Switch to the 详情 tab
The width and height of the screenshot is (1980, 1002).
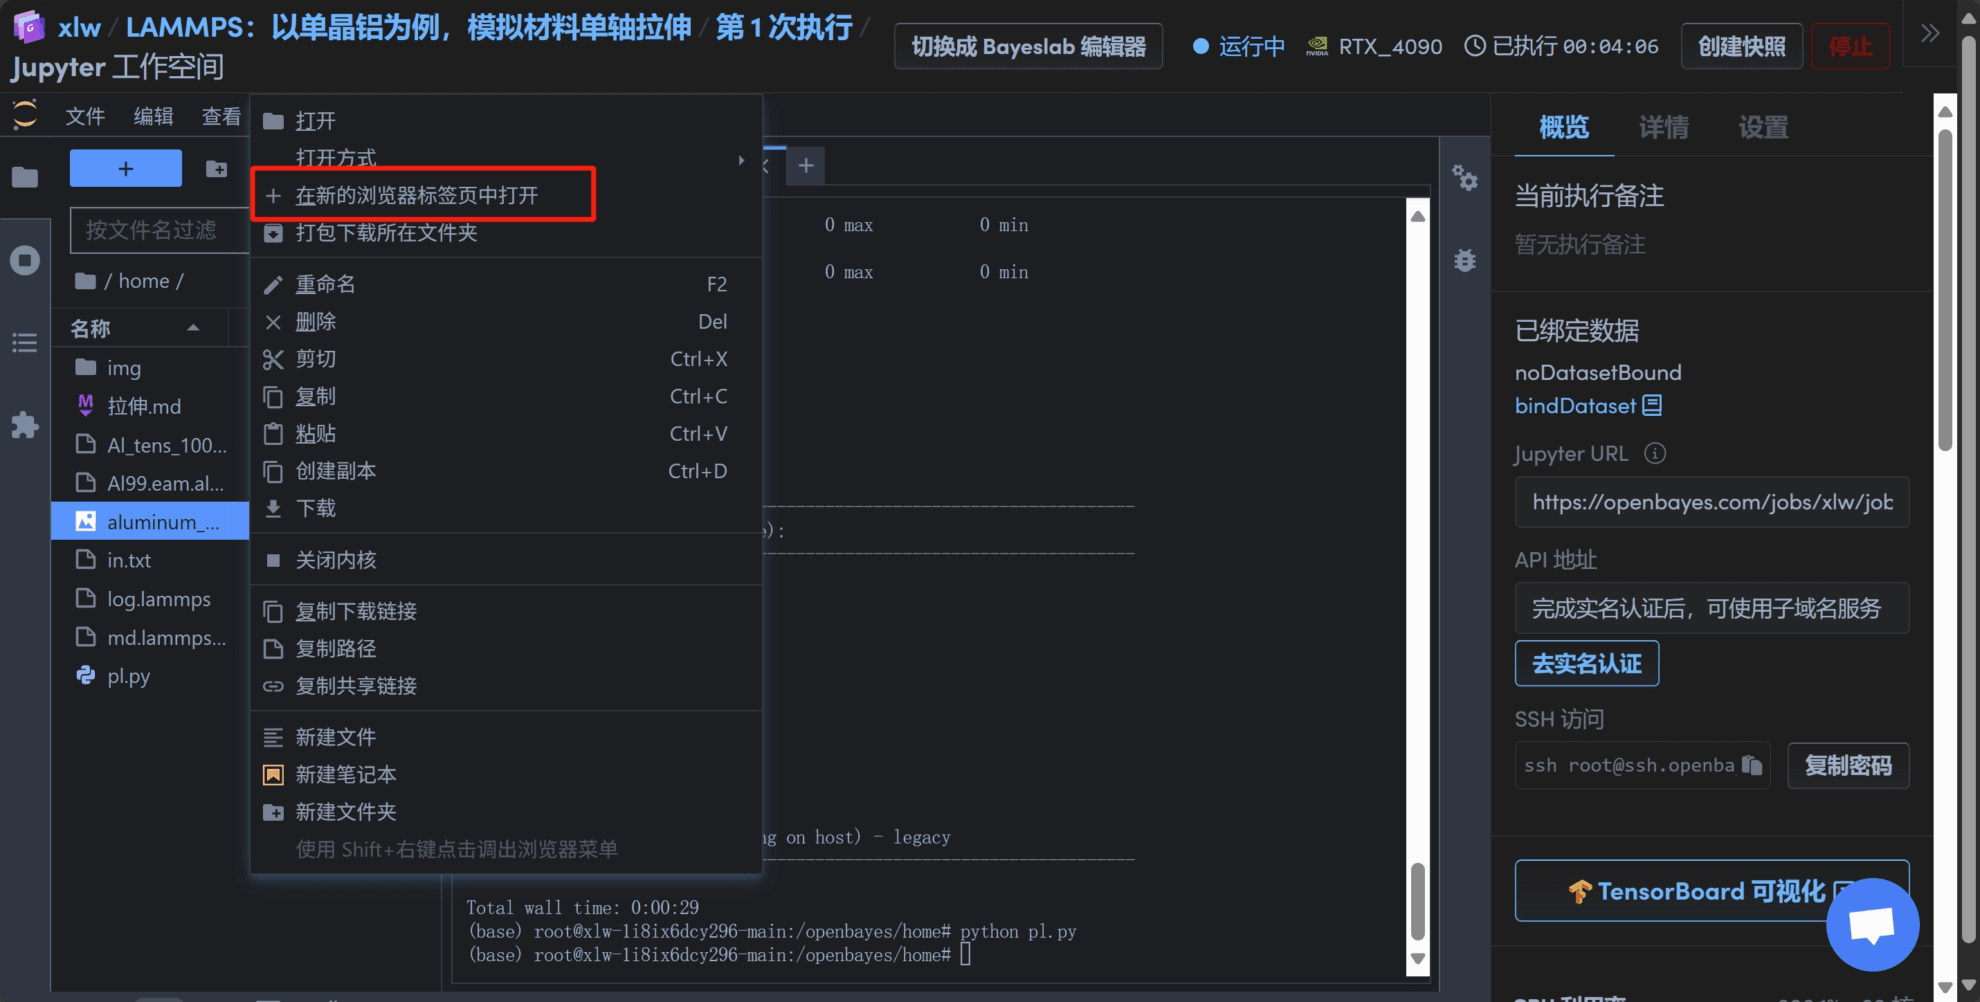[x=1663, y=127]
